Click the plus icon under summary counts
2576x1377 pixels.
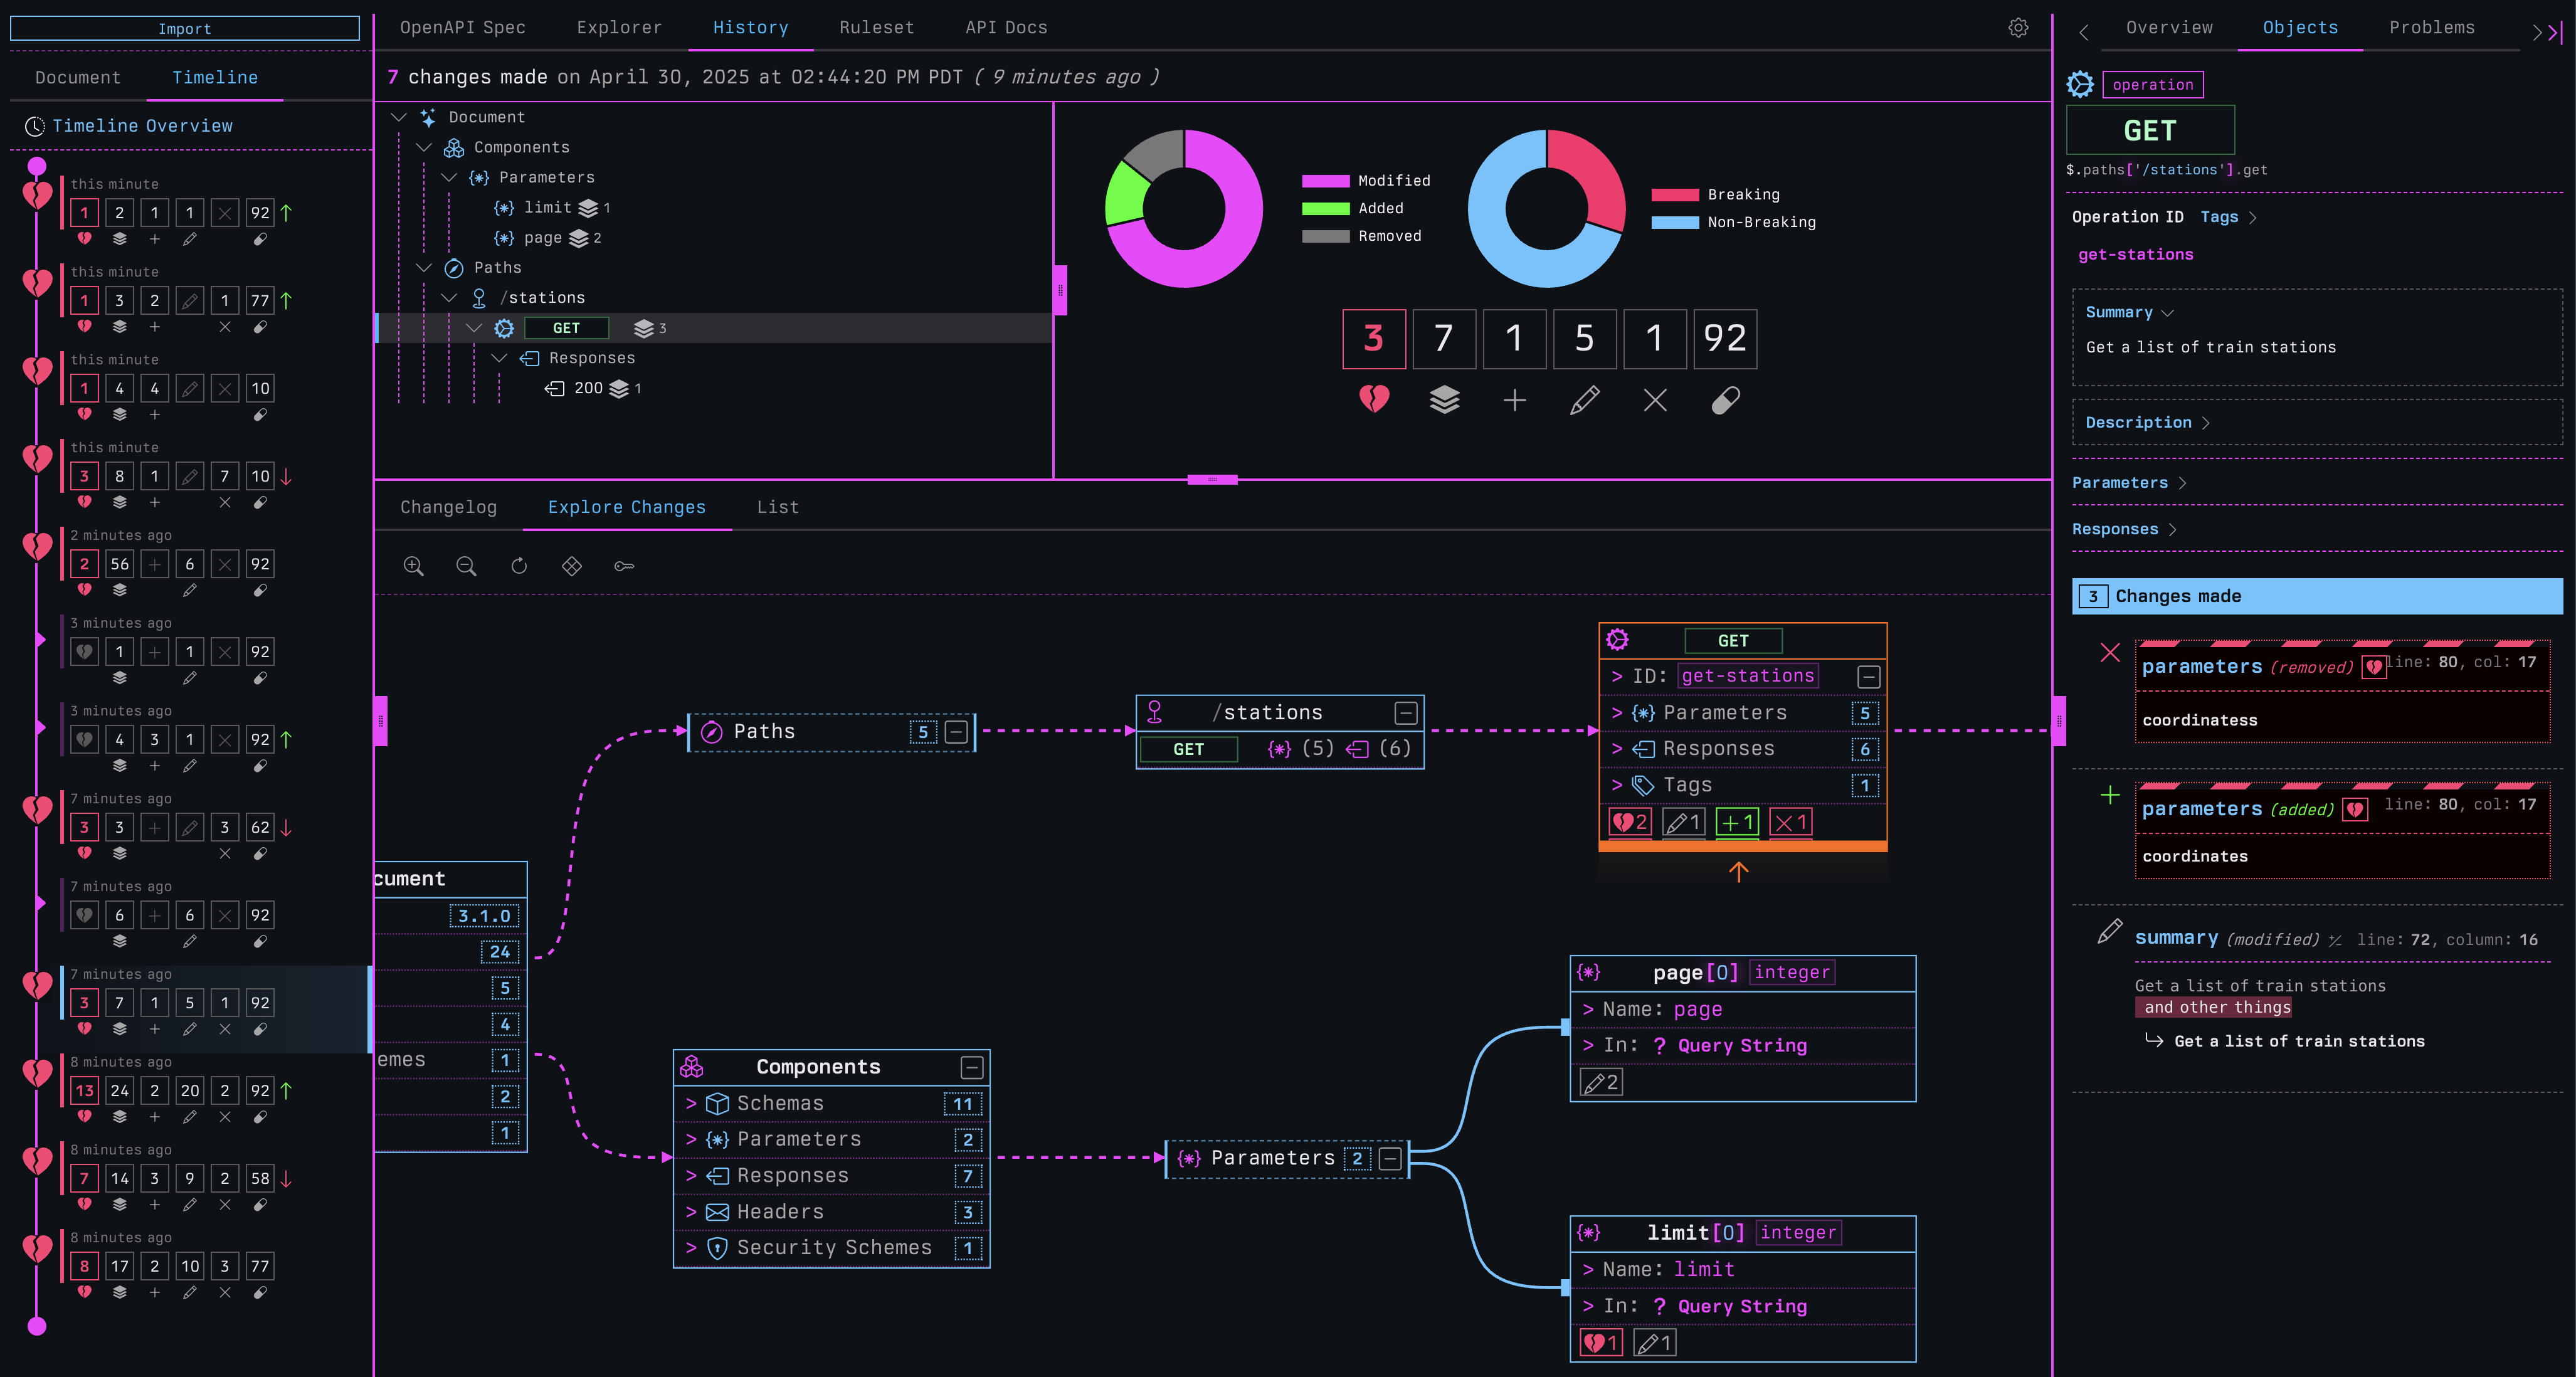1515,400
